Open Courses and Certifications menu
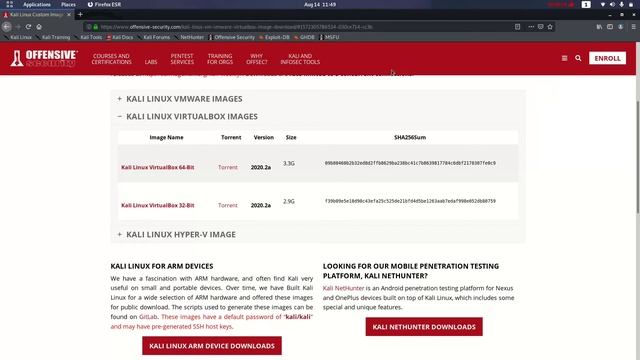640x360 pixels. pos(111,59)
